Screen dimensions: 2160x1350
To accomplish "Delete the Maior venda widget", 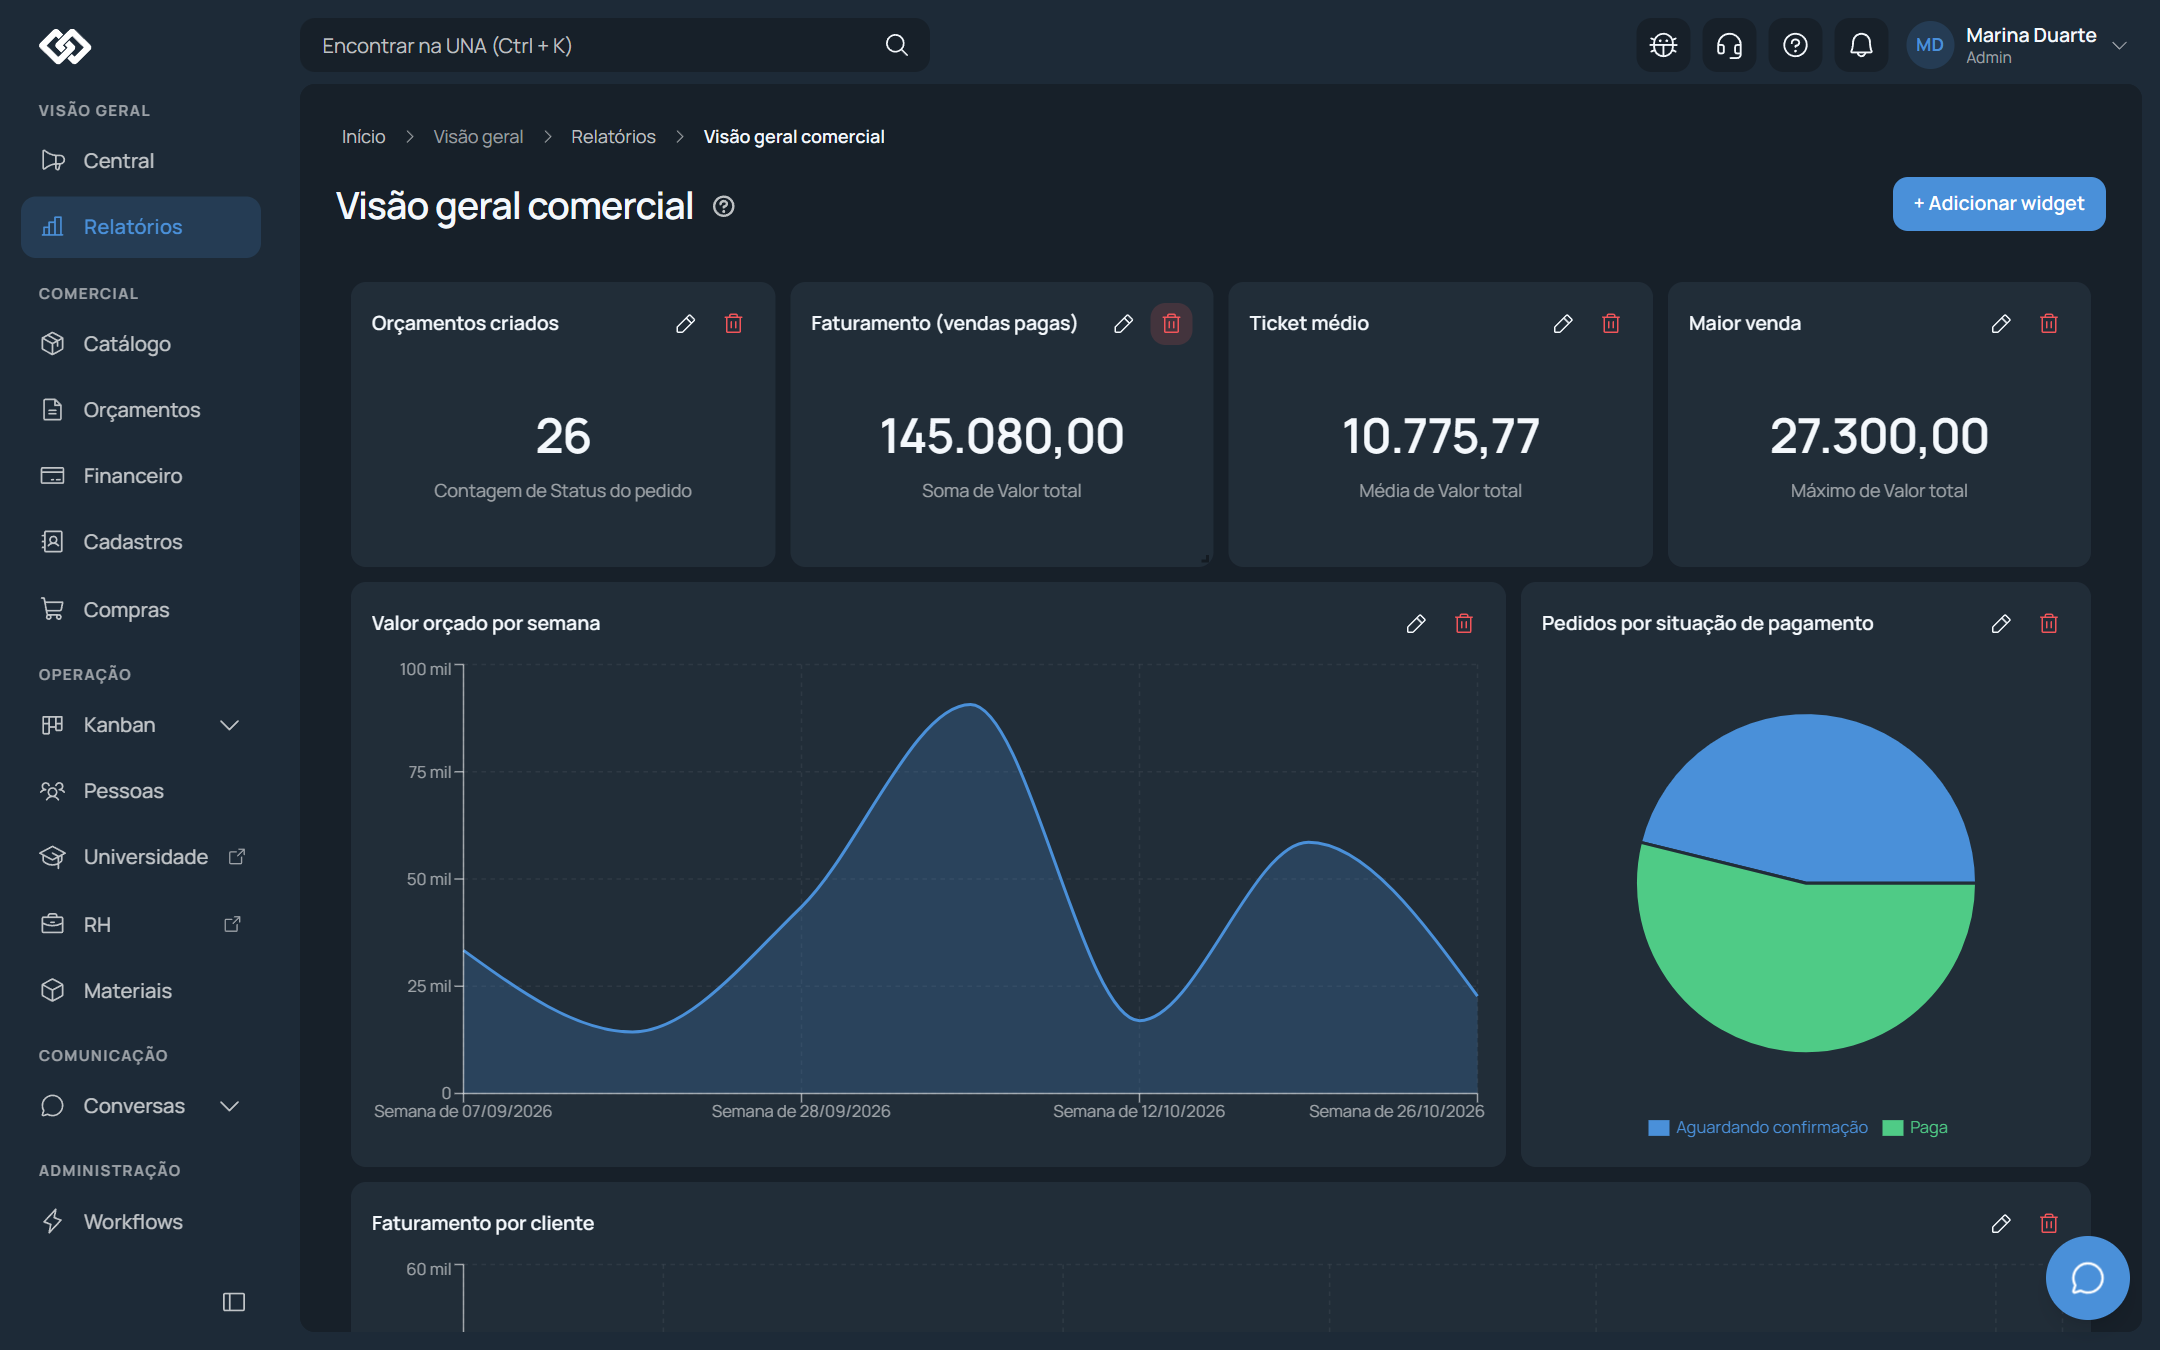I will click(2049, 324).
